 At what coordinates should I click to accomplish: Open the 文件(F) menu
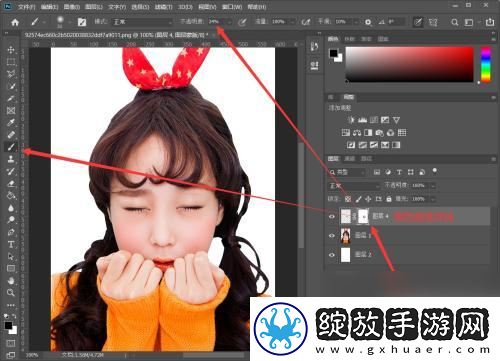[x=26, y=7]
